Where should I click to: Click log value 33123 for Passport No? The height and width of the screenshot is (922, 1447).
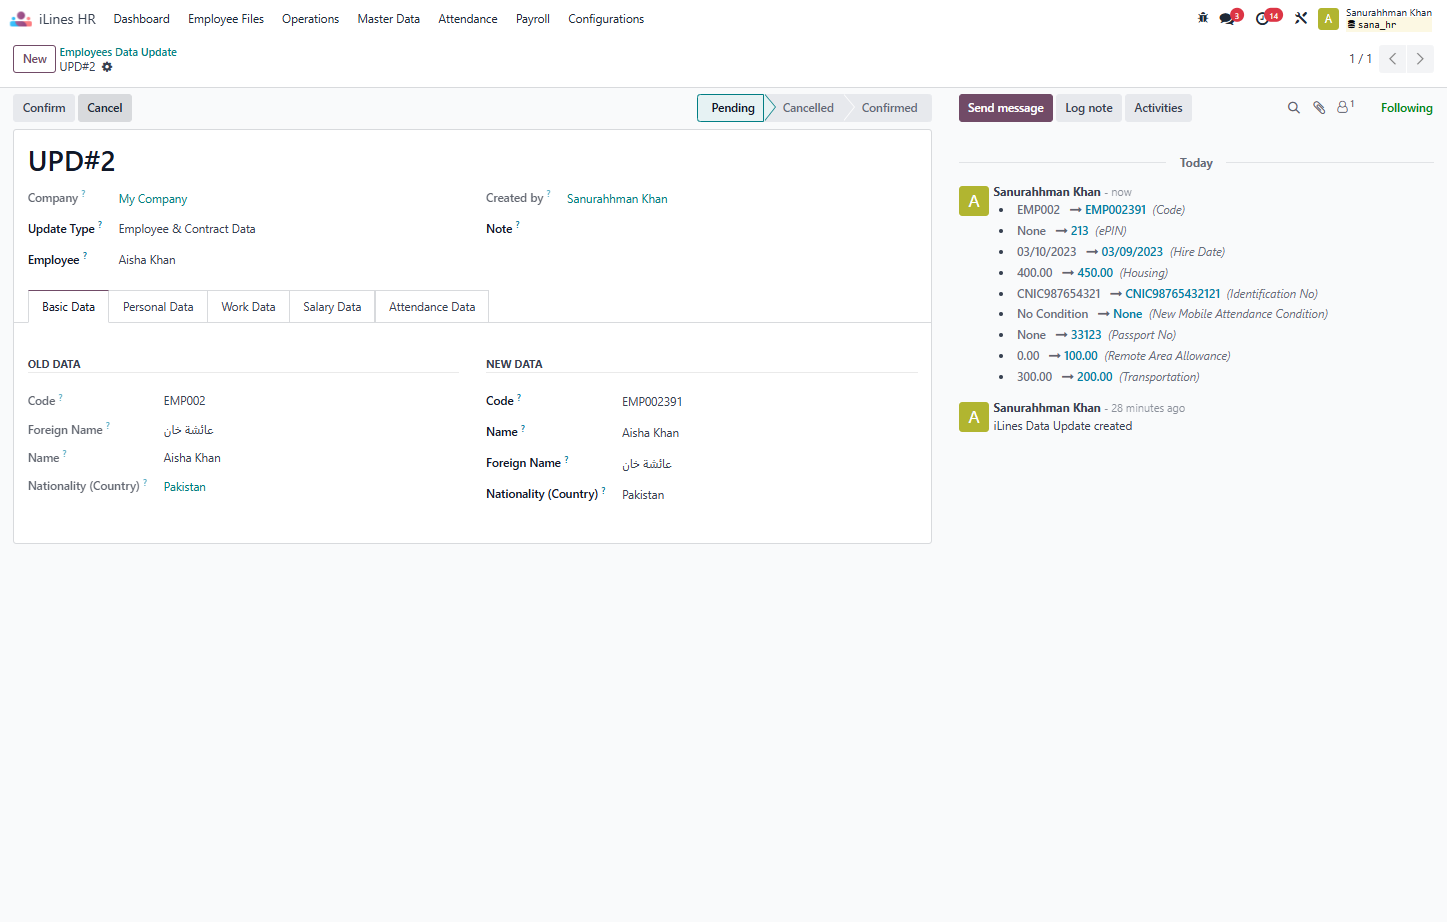point(1086,335)
